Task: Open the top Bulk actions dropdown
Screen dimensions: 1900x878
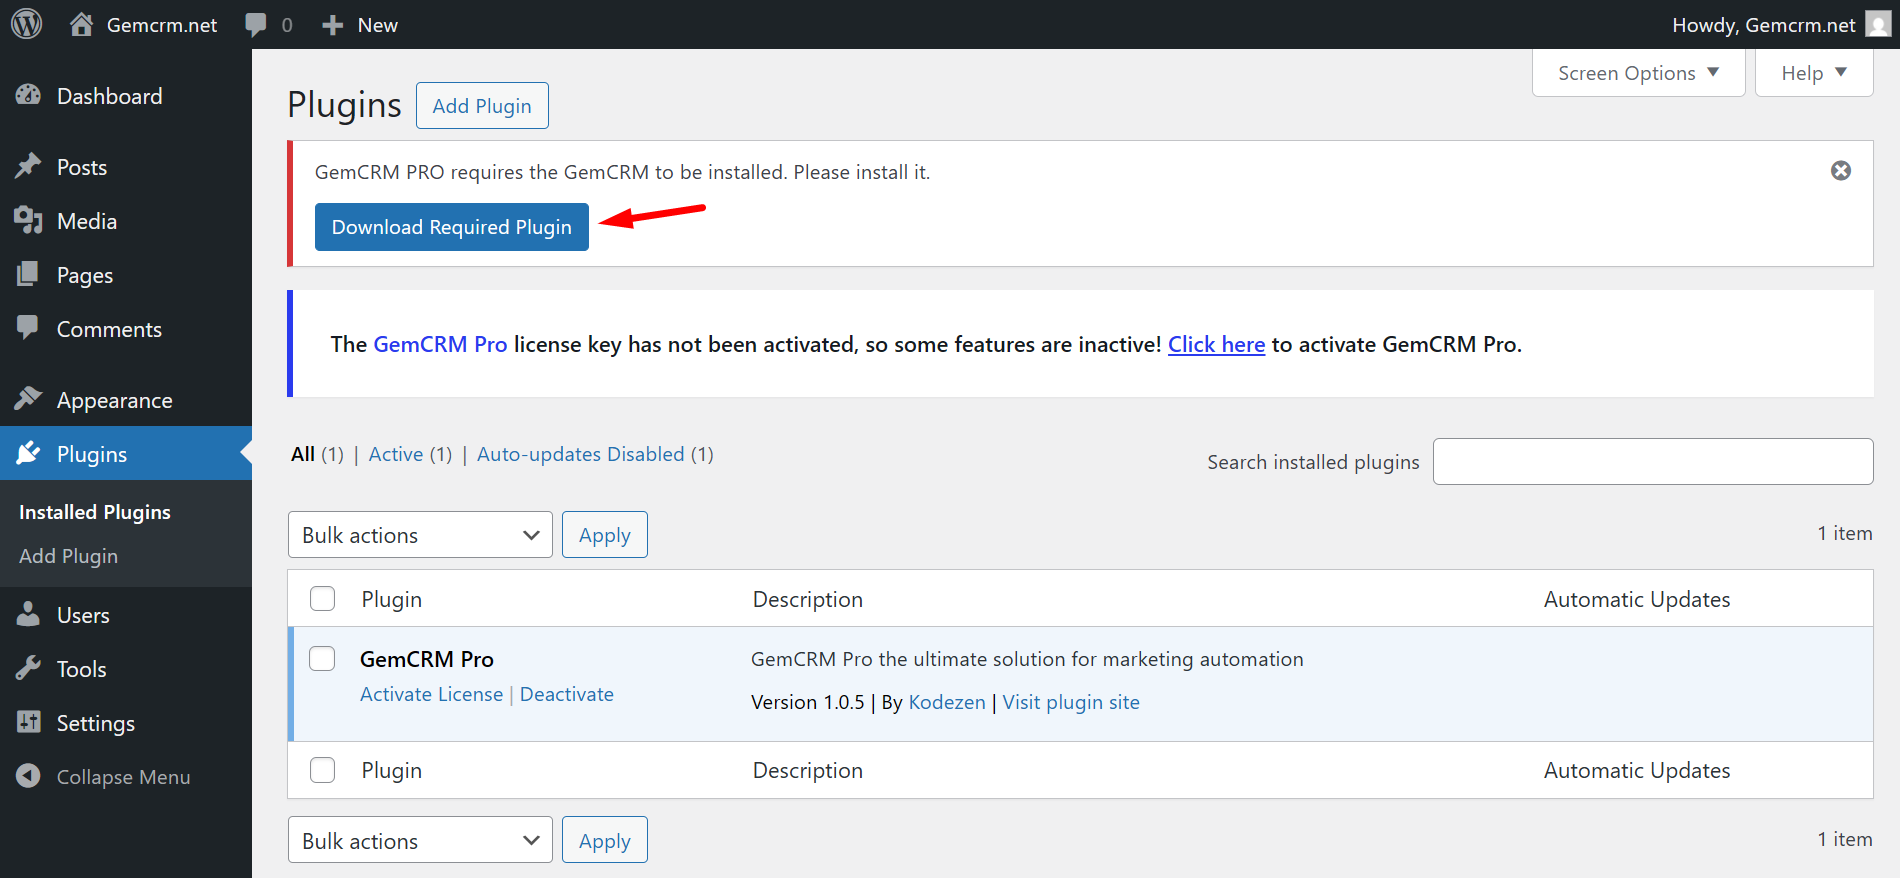Action: (x=420, y=535)
